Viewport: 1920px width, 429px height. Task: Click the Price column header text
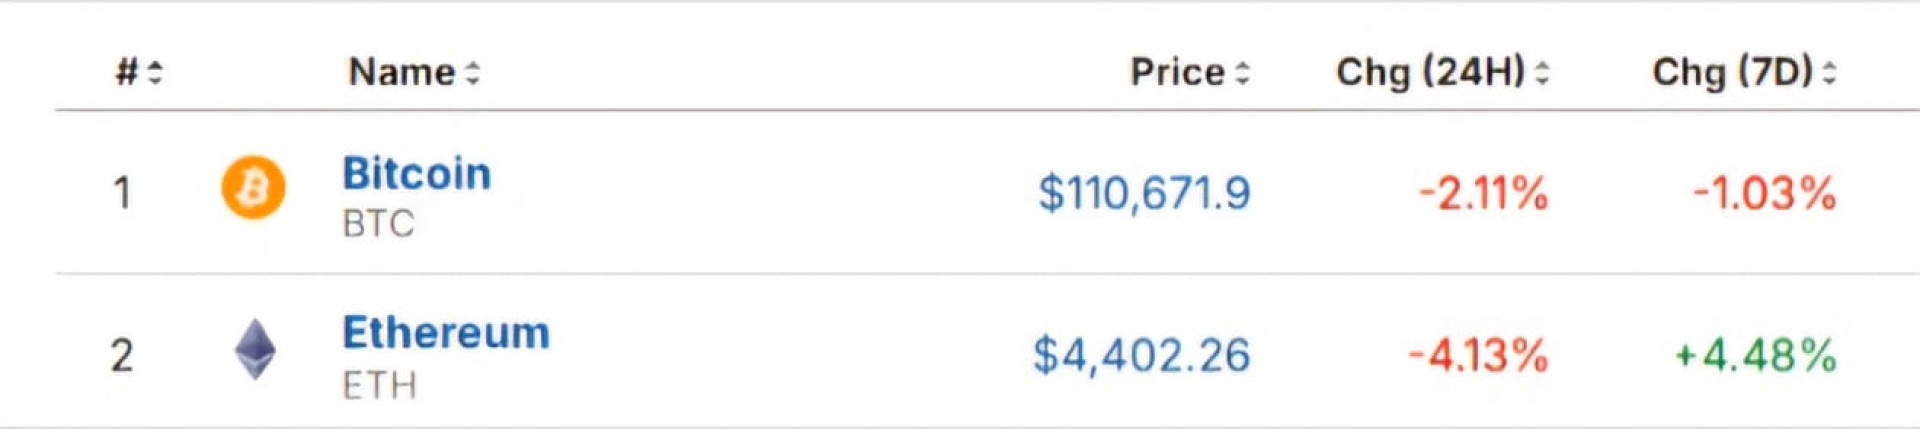tap(1177, 72)
